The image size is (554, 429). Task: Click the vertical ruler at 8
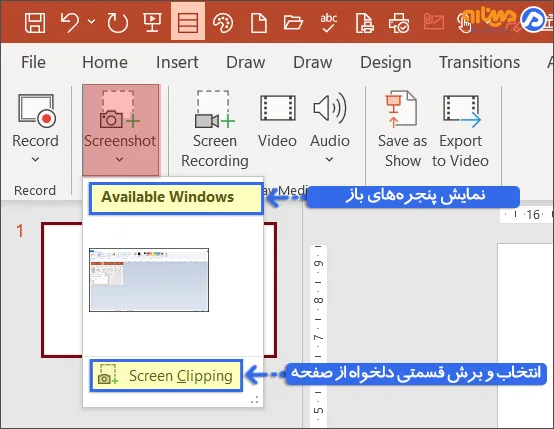318,300
